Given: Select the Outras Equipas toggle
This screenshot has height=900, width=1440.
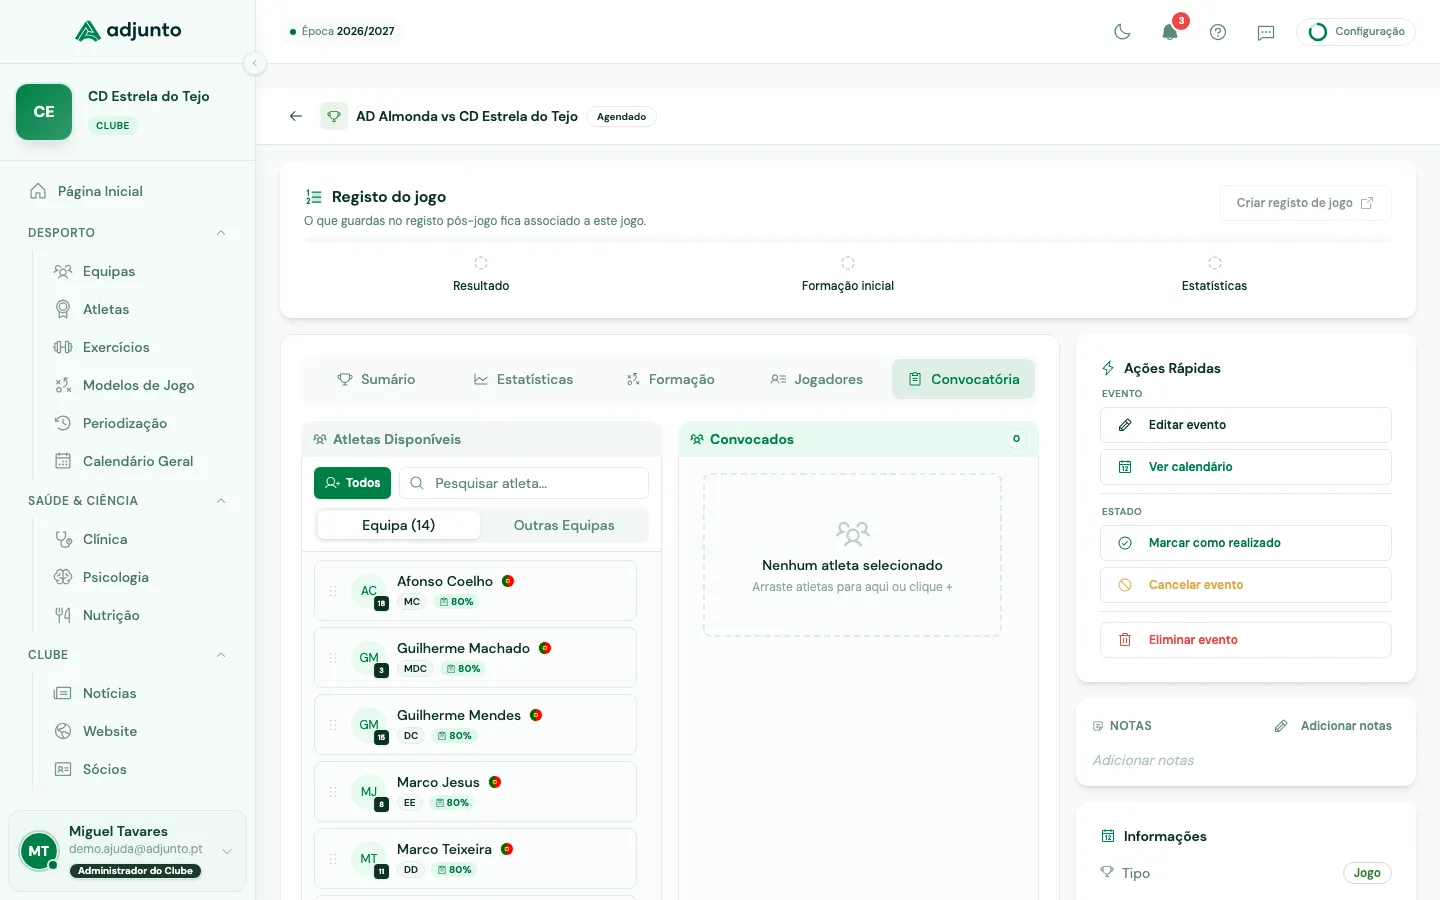Looking at the screenshot, I should (x=564, y=525).
